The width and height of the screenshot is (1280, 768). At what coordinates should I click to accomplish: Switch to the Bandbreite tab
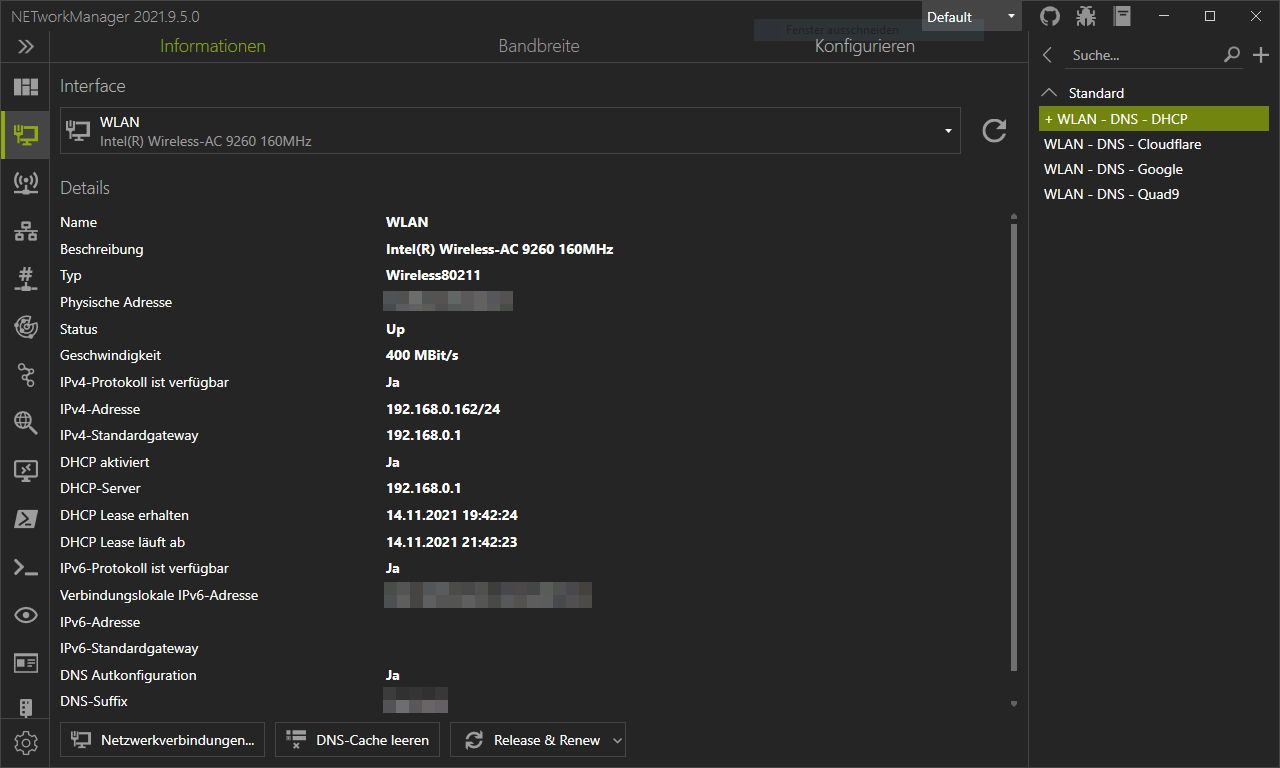539,46
